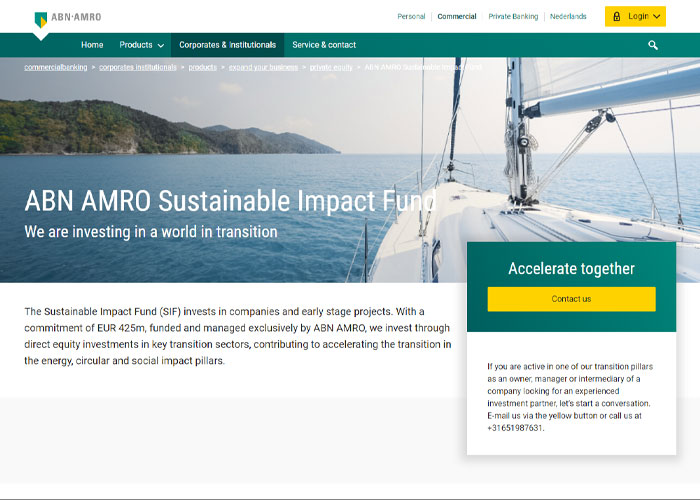This screenshot has height=500, width=700.
Task: Click 'We are investing in a world in transition'
Action: point(151,232)
